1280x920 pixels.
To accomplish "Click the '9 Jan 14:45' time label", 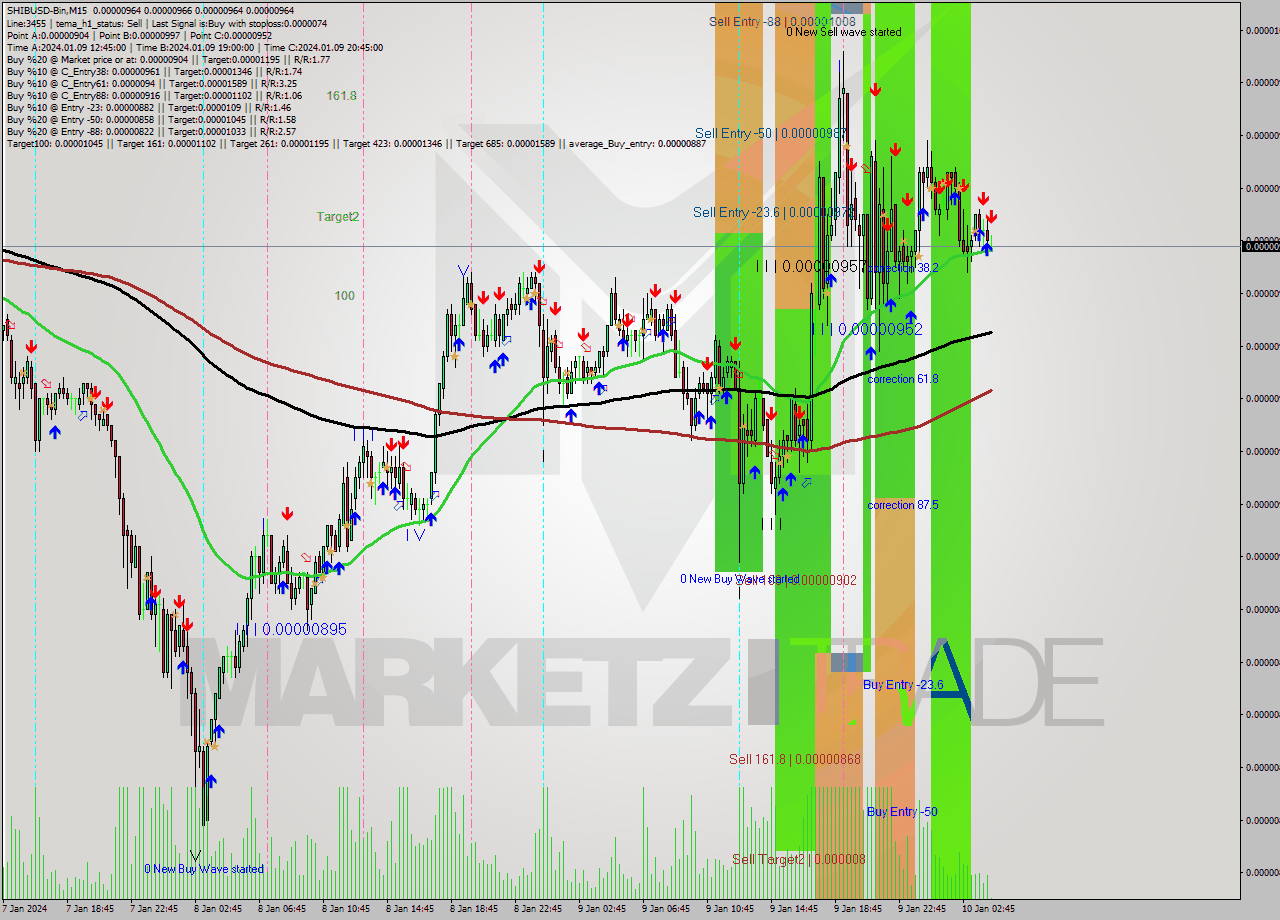I will coord(794,909).
